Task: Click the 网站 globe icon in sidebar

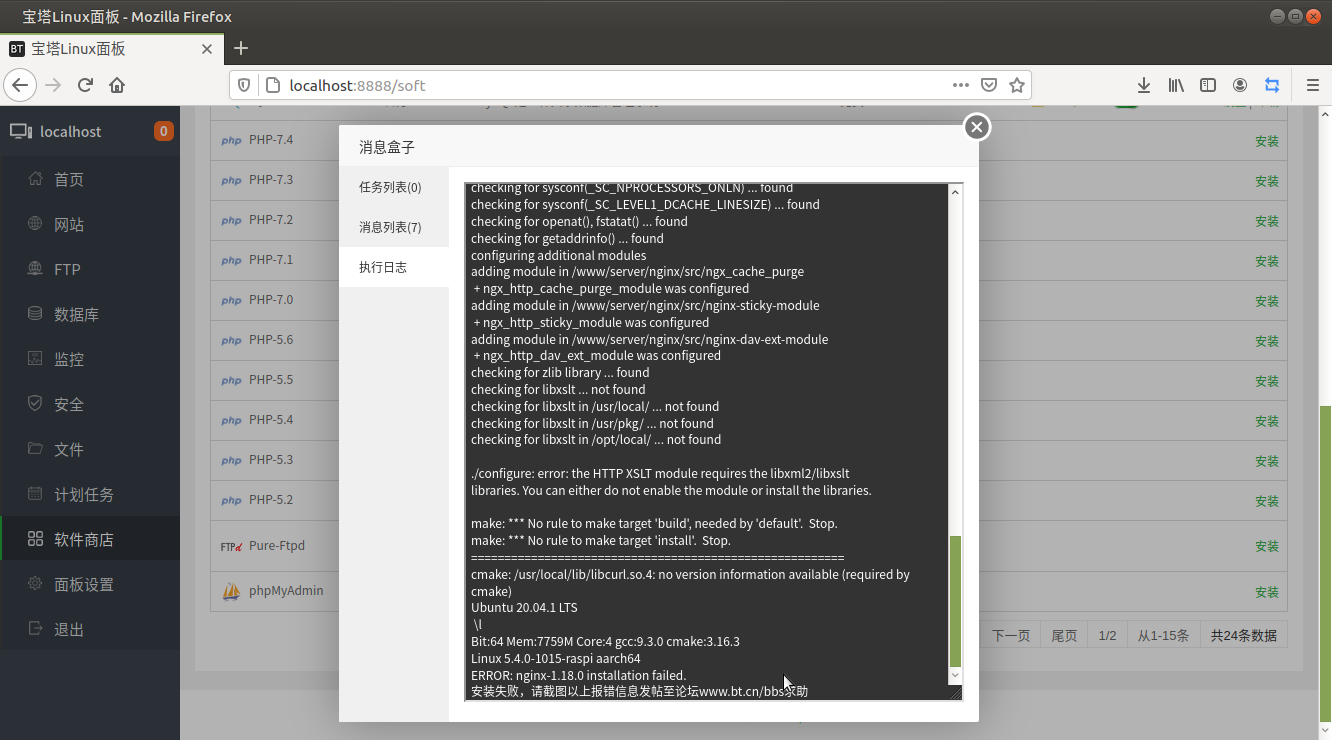Action: pos(36,224)
